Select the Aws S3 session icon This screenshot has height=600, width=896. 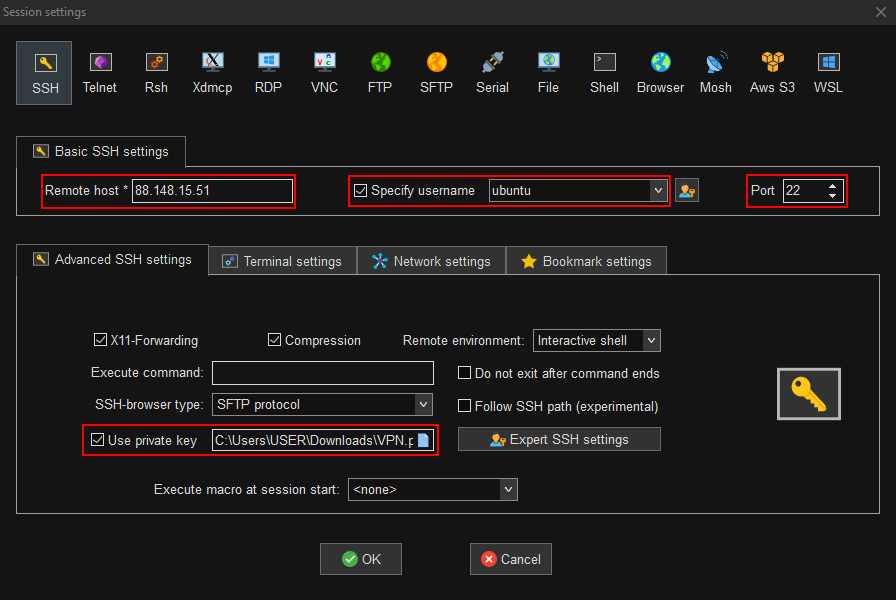coord(772,72)
